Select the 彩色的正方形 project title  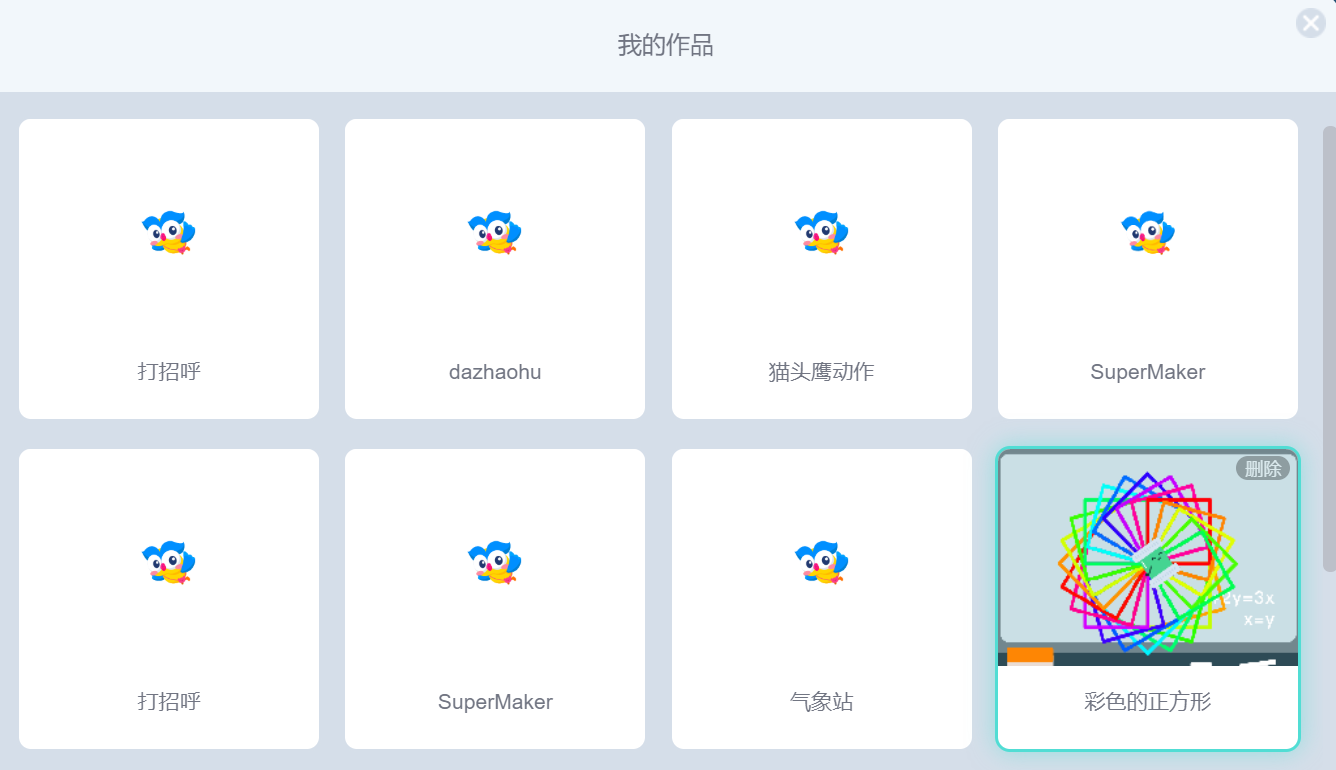[1148, 702]
